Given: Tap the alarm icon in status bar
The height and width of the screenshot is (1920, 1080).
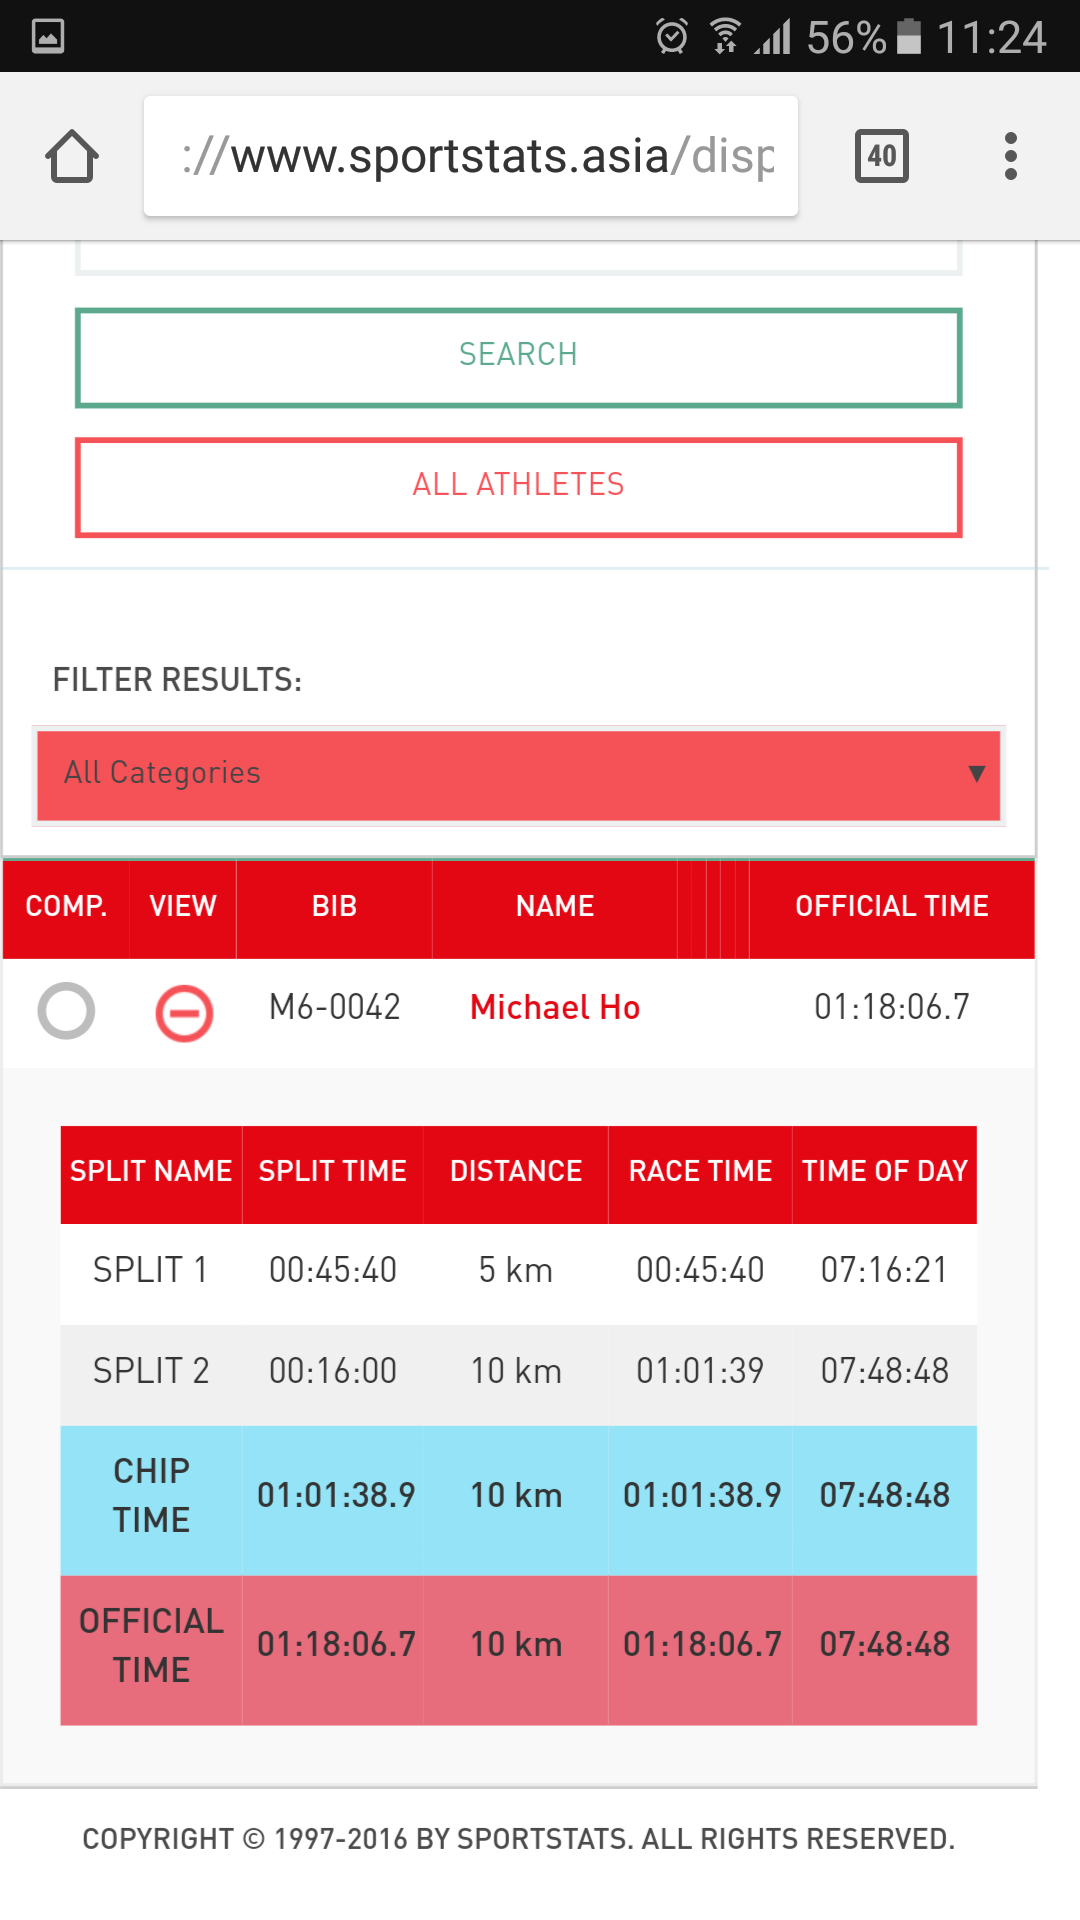Looking at the screenshot, I should (x=671, y=36).
